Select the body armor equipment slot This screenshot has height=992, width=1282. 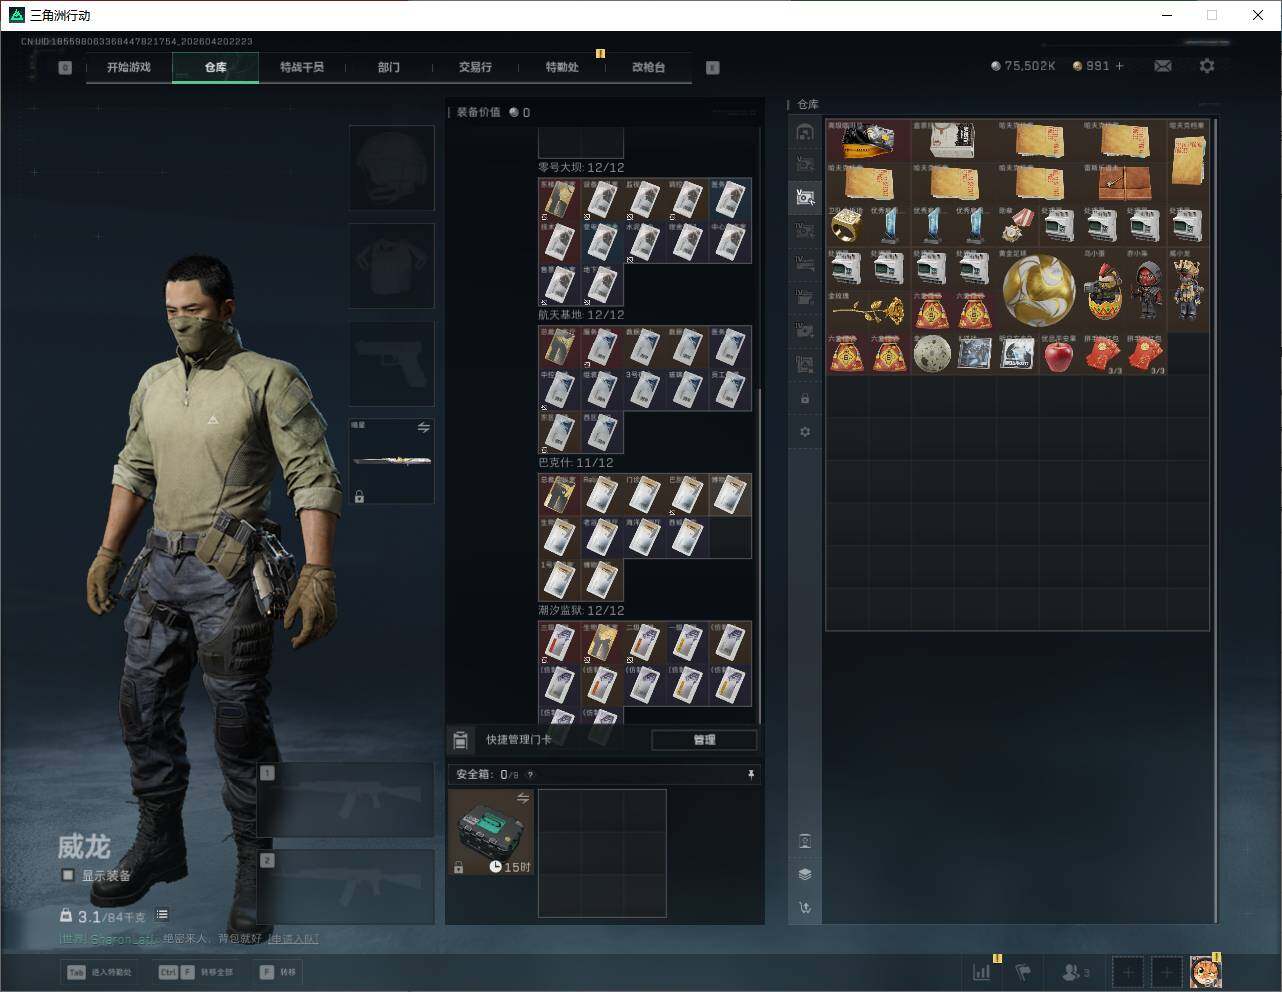[x=392, y=266]
